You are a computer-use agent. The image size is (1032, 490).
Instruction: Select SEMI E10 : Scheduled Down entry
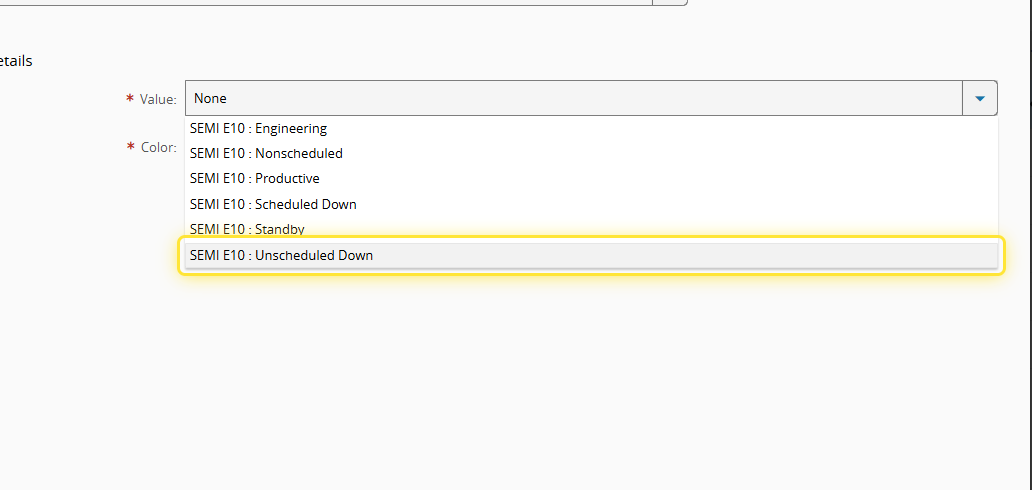pos(273,204)
